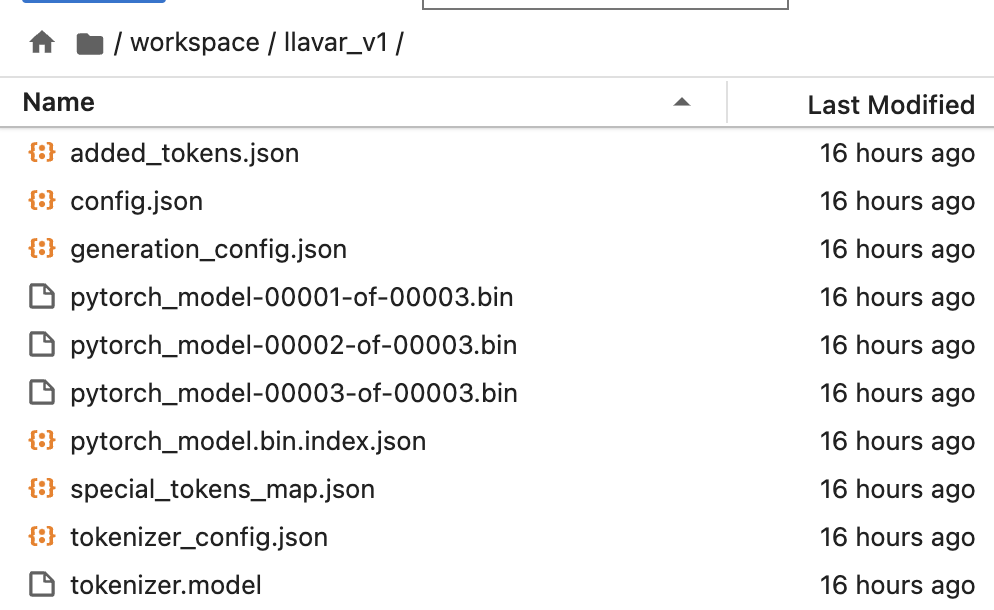The width and height of the screenshot is (994, 610).
Task: Sort files by Last Modified column
Action: pos(890,104)
